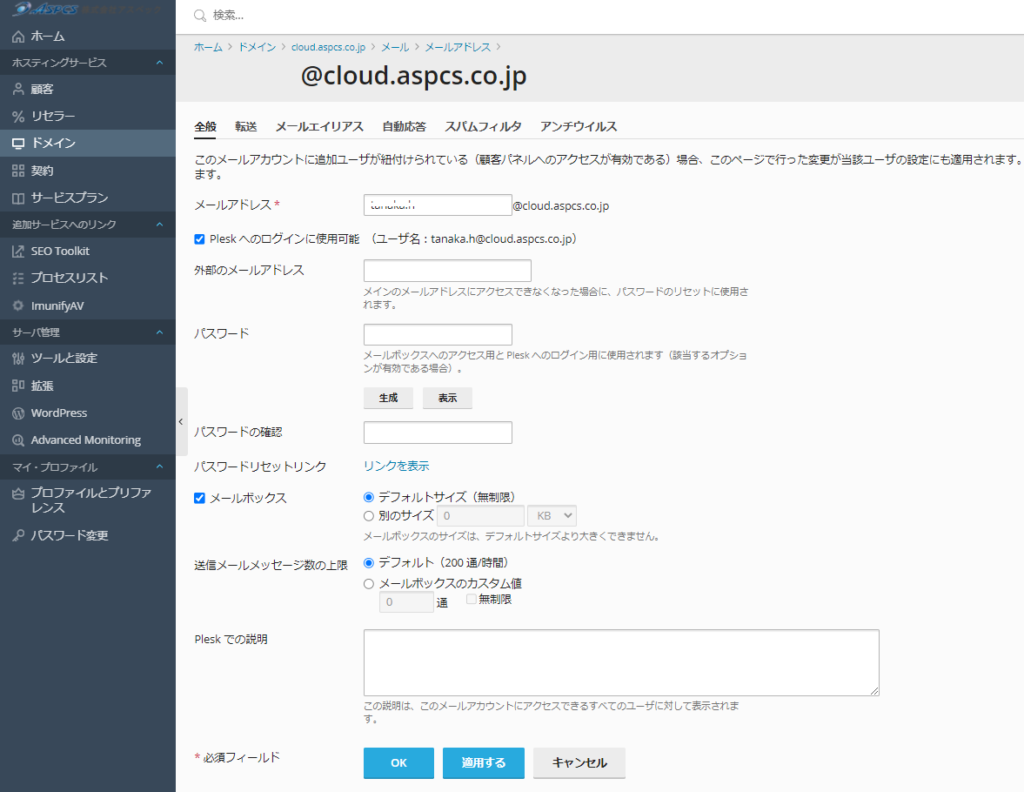Image resolution: width=1024 pixels, height=792 pixels.
Task: Click the 生成 password generate button
Action: pos(388,398)
